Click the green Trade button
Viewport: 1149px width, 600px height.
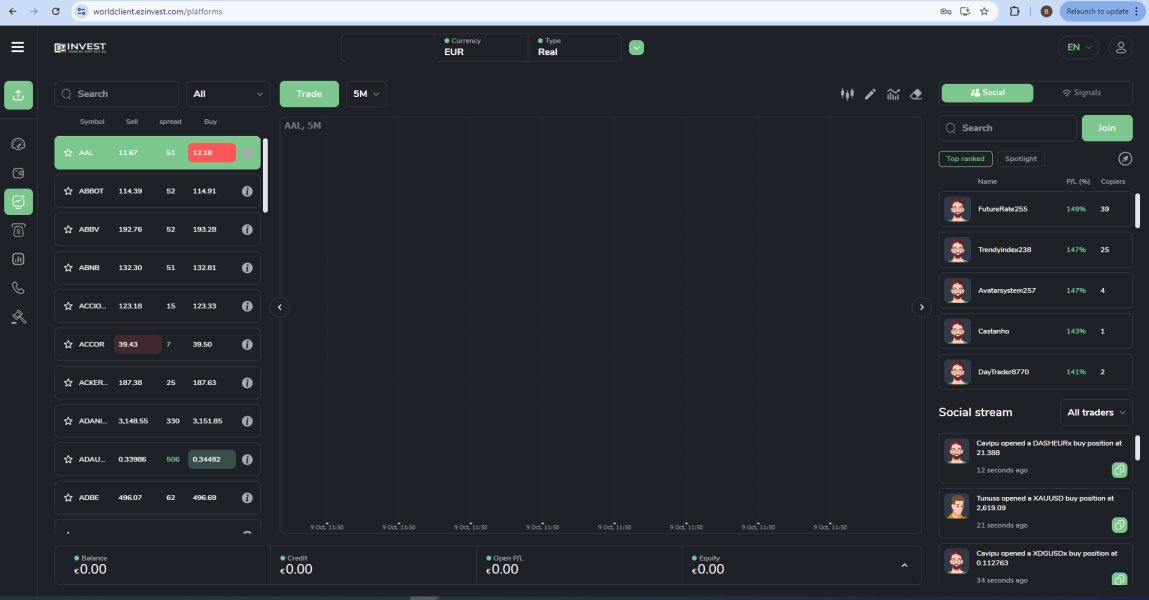[309, 94]
